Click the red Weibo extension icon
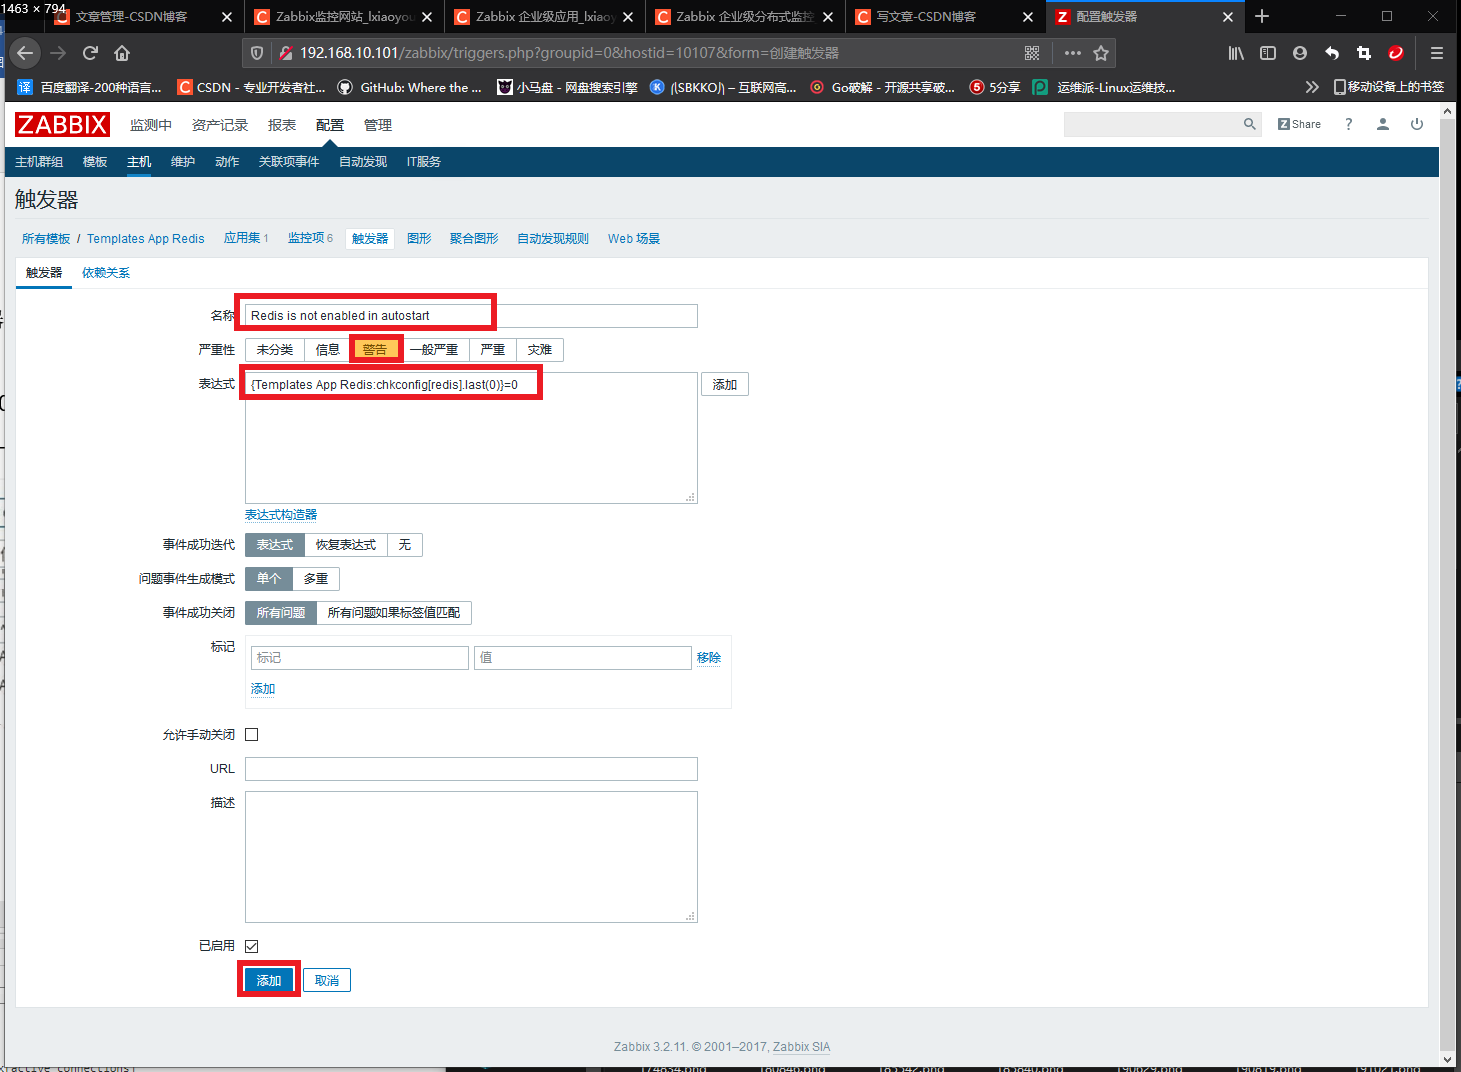1461x1072 pixels. (1396, 53)
